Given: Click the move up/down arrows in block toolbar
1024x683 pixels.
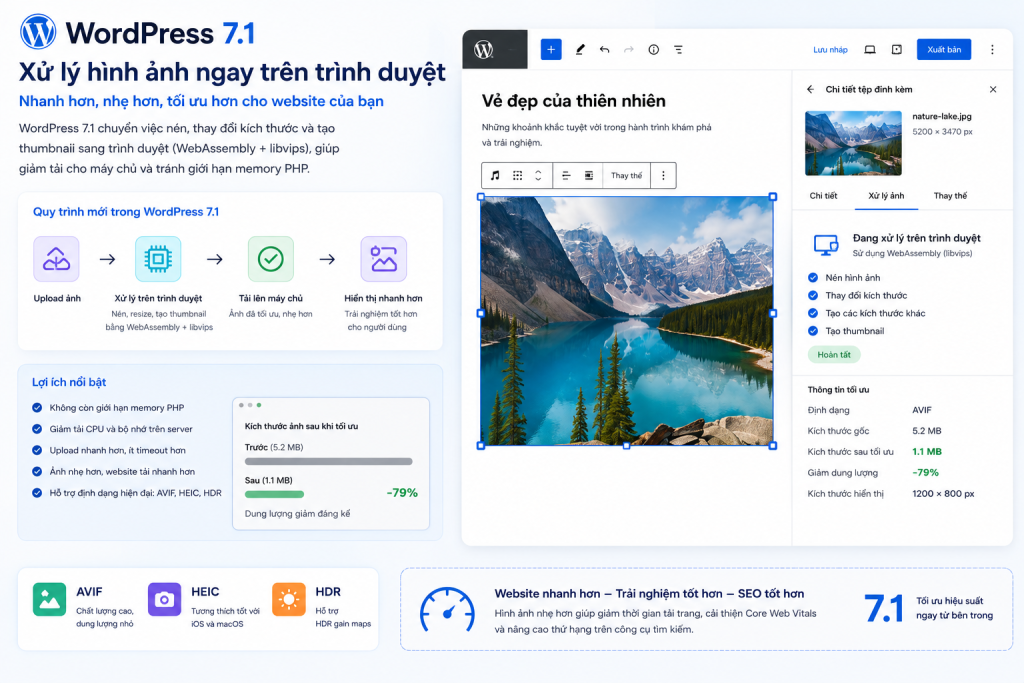Looking at the screenshot, I should 538,176.
